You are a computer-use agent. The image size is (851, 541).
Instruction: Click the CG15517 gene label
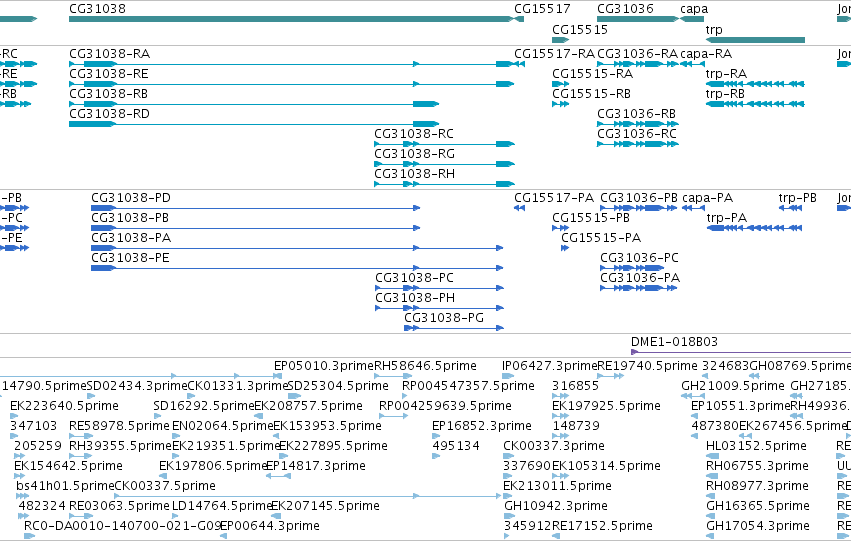point(542,9)
